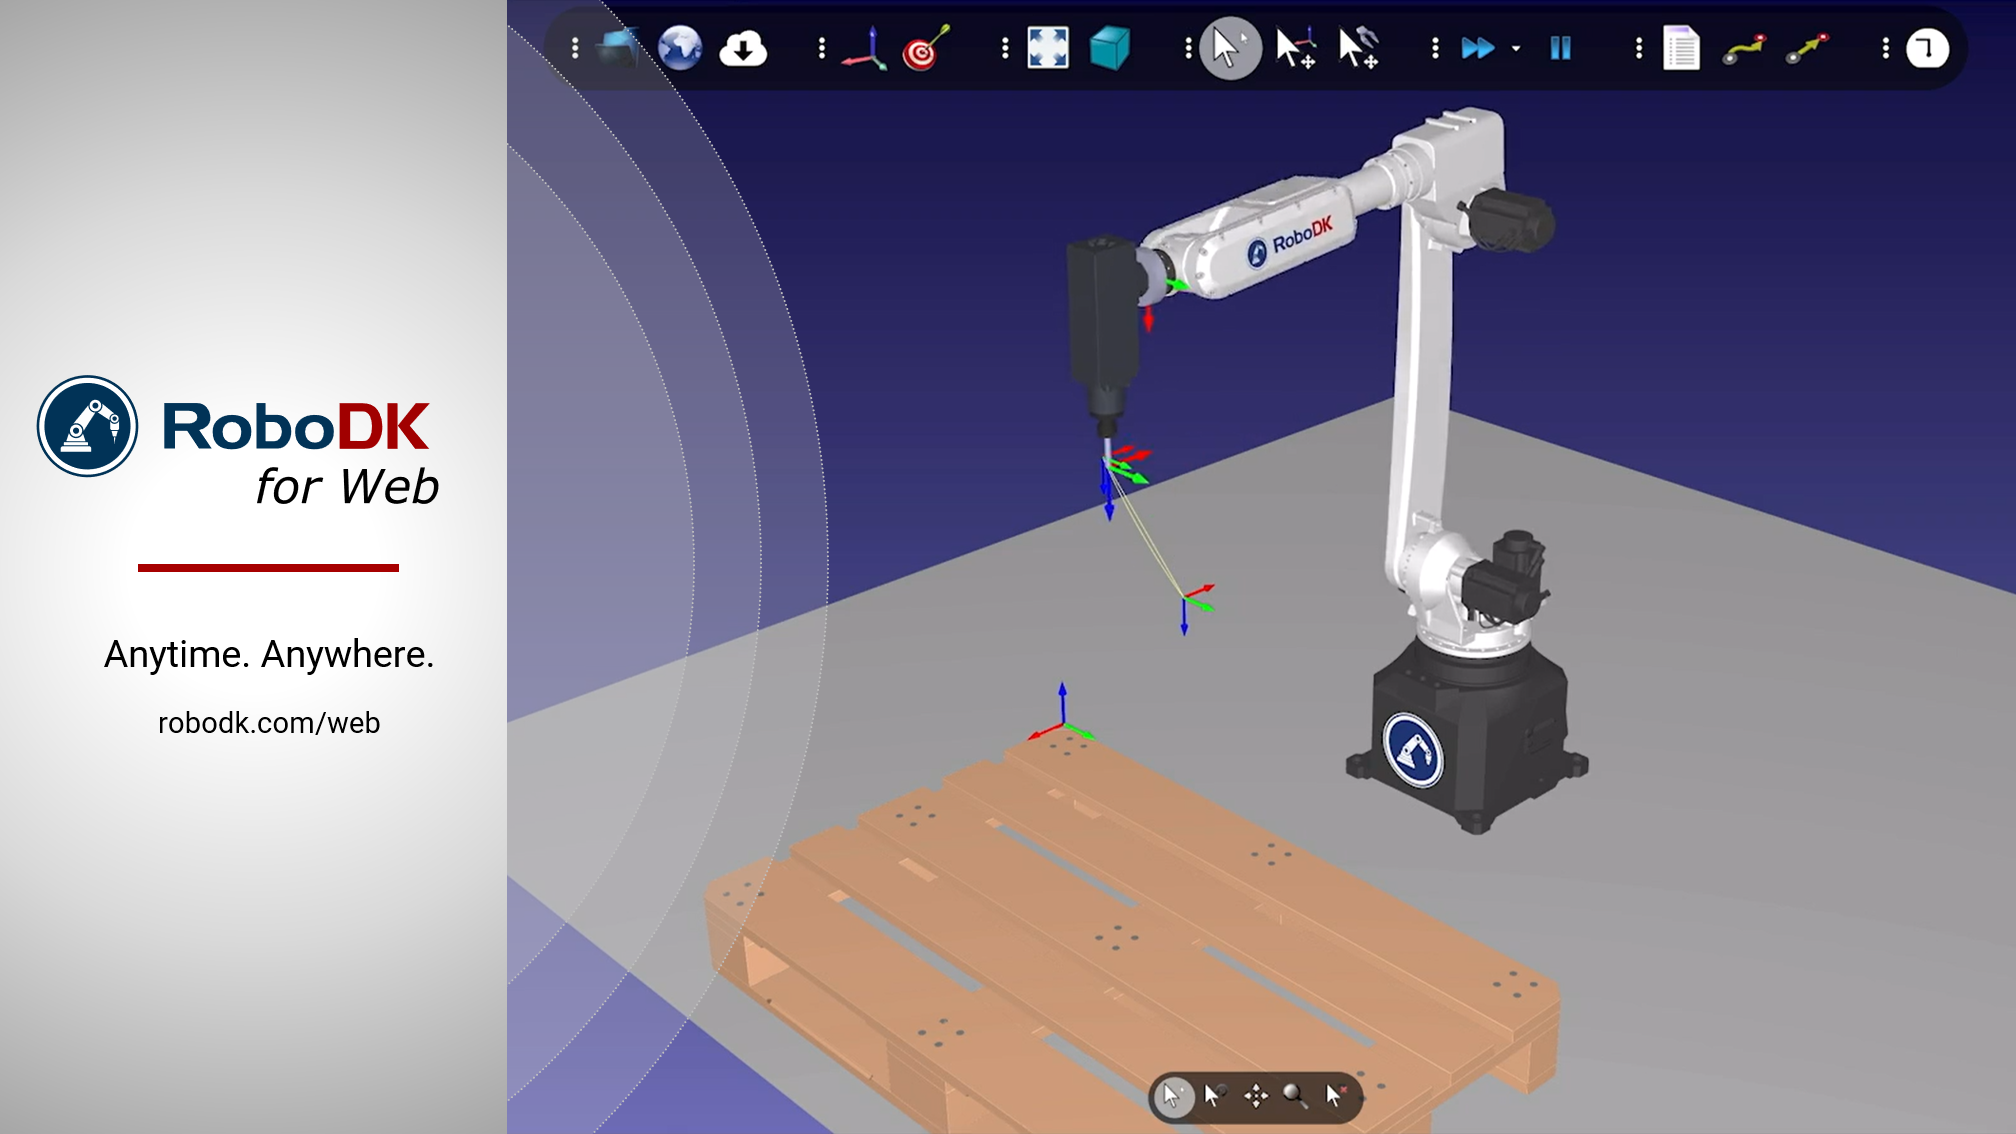
Task: Add a reference frame from toolbar
Action: [865, 48]
